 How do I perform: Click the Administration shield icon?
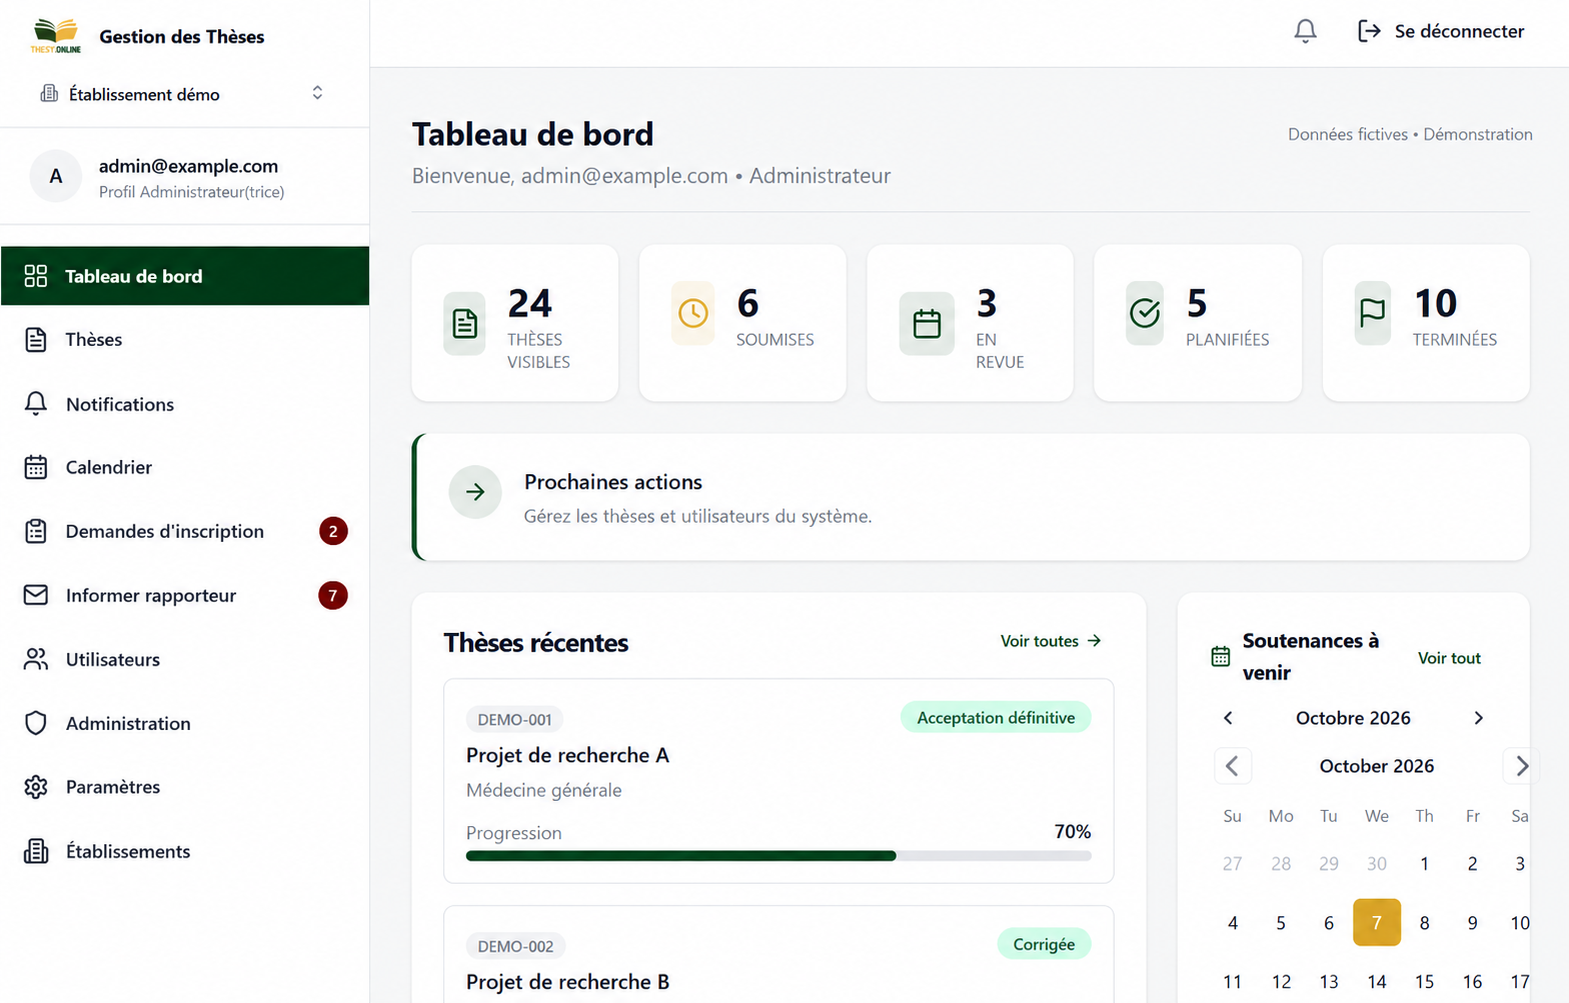pyautogui.click(x=36, y=723)
